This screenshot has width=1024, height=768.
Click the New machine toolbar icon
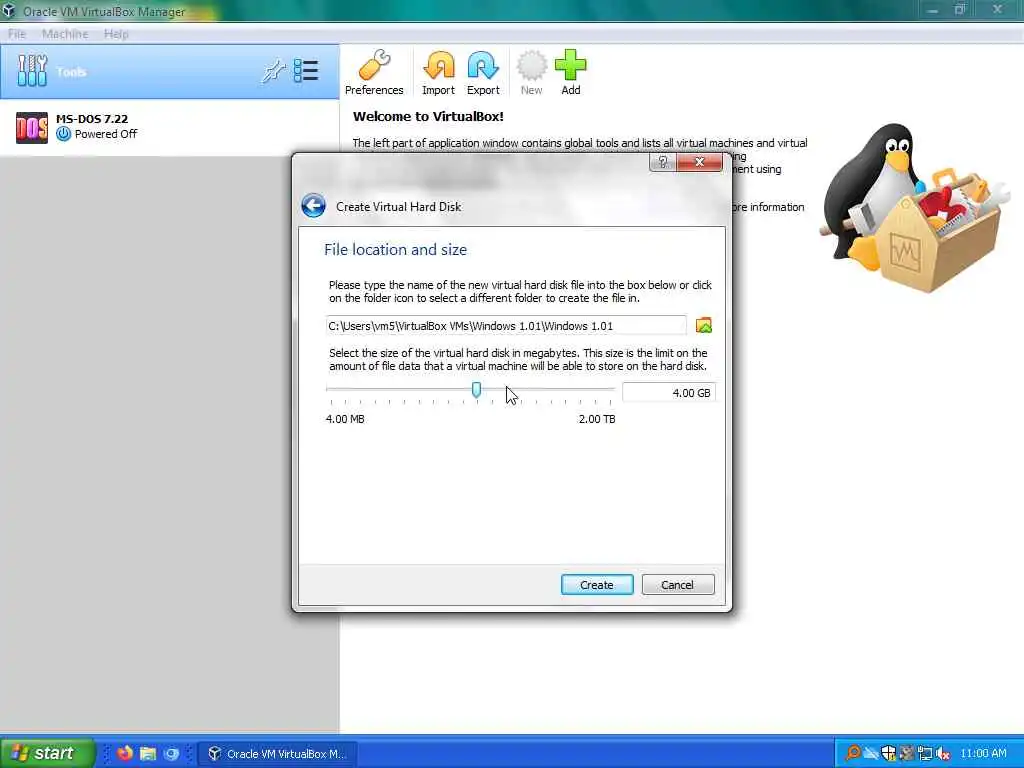(531, 72)
